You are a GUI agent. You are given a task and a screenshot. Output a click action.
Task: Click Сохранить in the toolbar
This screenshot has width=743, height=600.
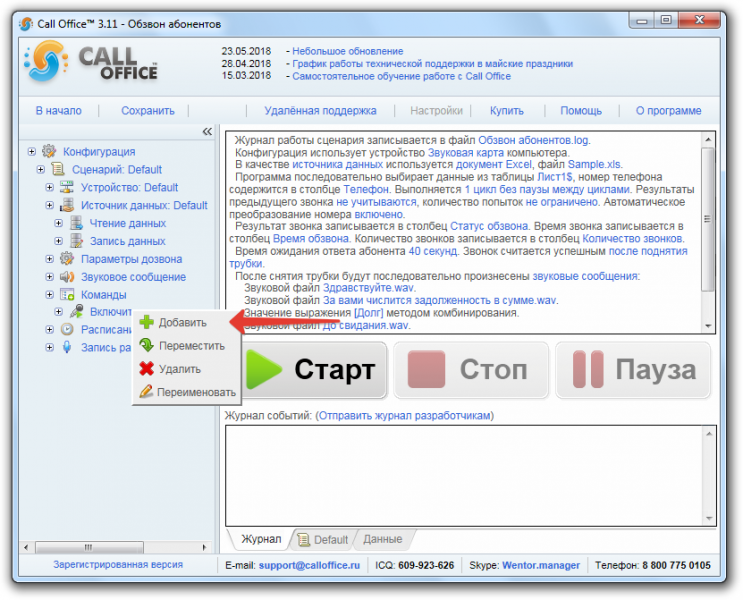coord(148,110)
